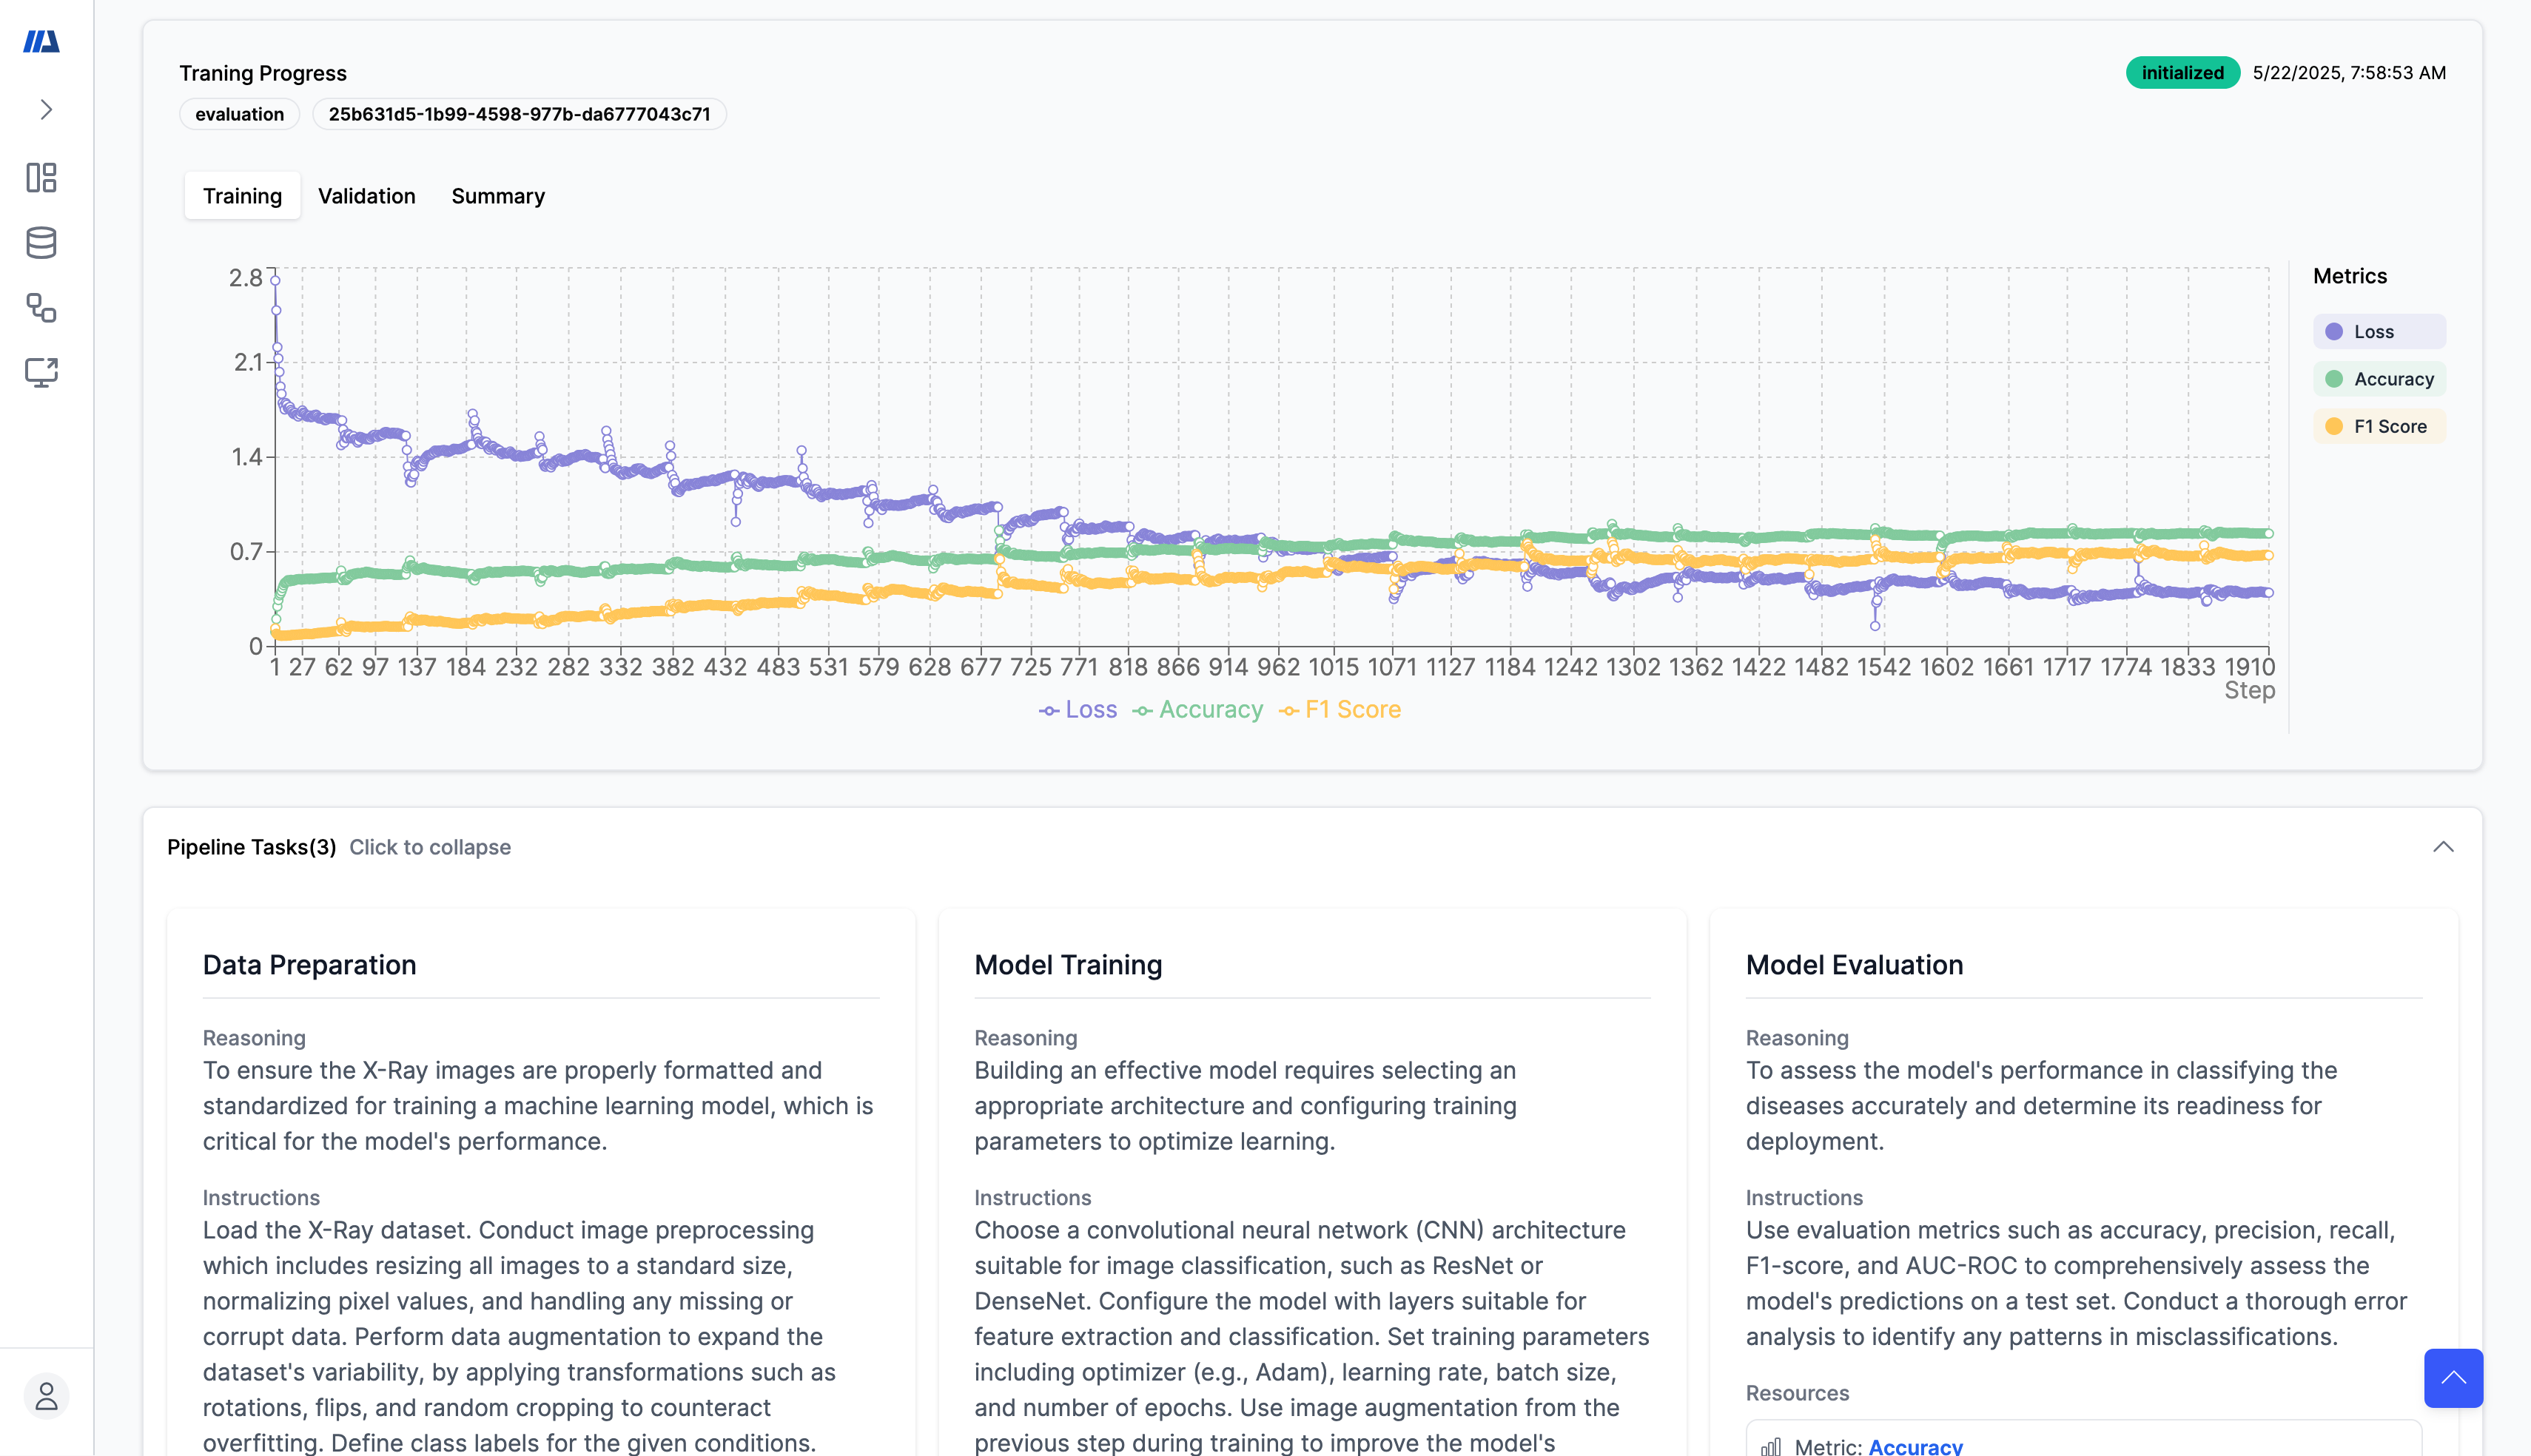This screenshot has width=2531, height=1456.
Task: Open the dashboard layout icon in sidebar
Action: 41,178
